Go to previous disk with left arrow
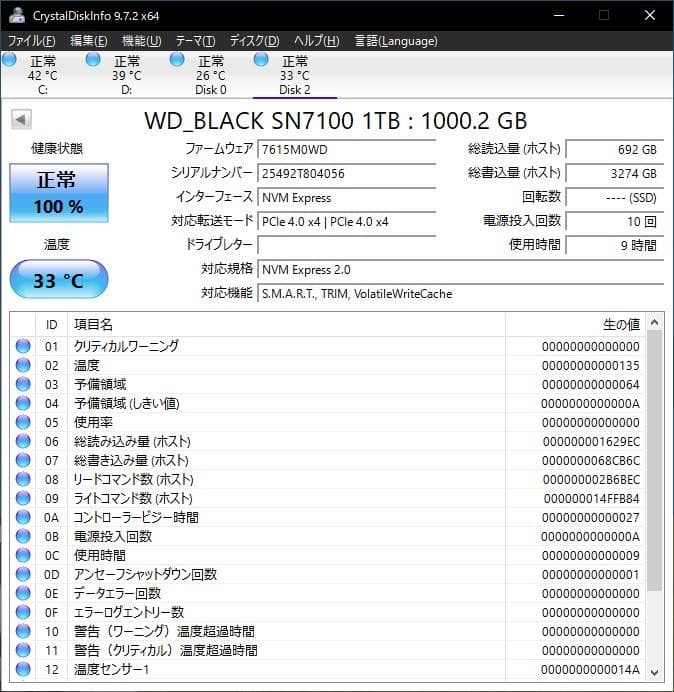 coord(21,119)
